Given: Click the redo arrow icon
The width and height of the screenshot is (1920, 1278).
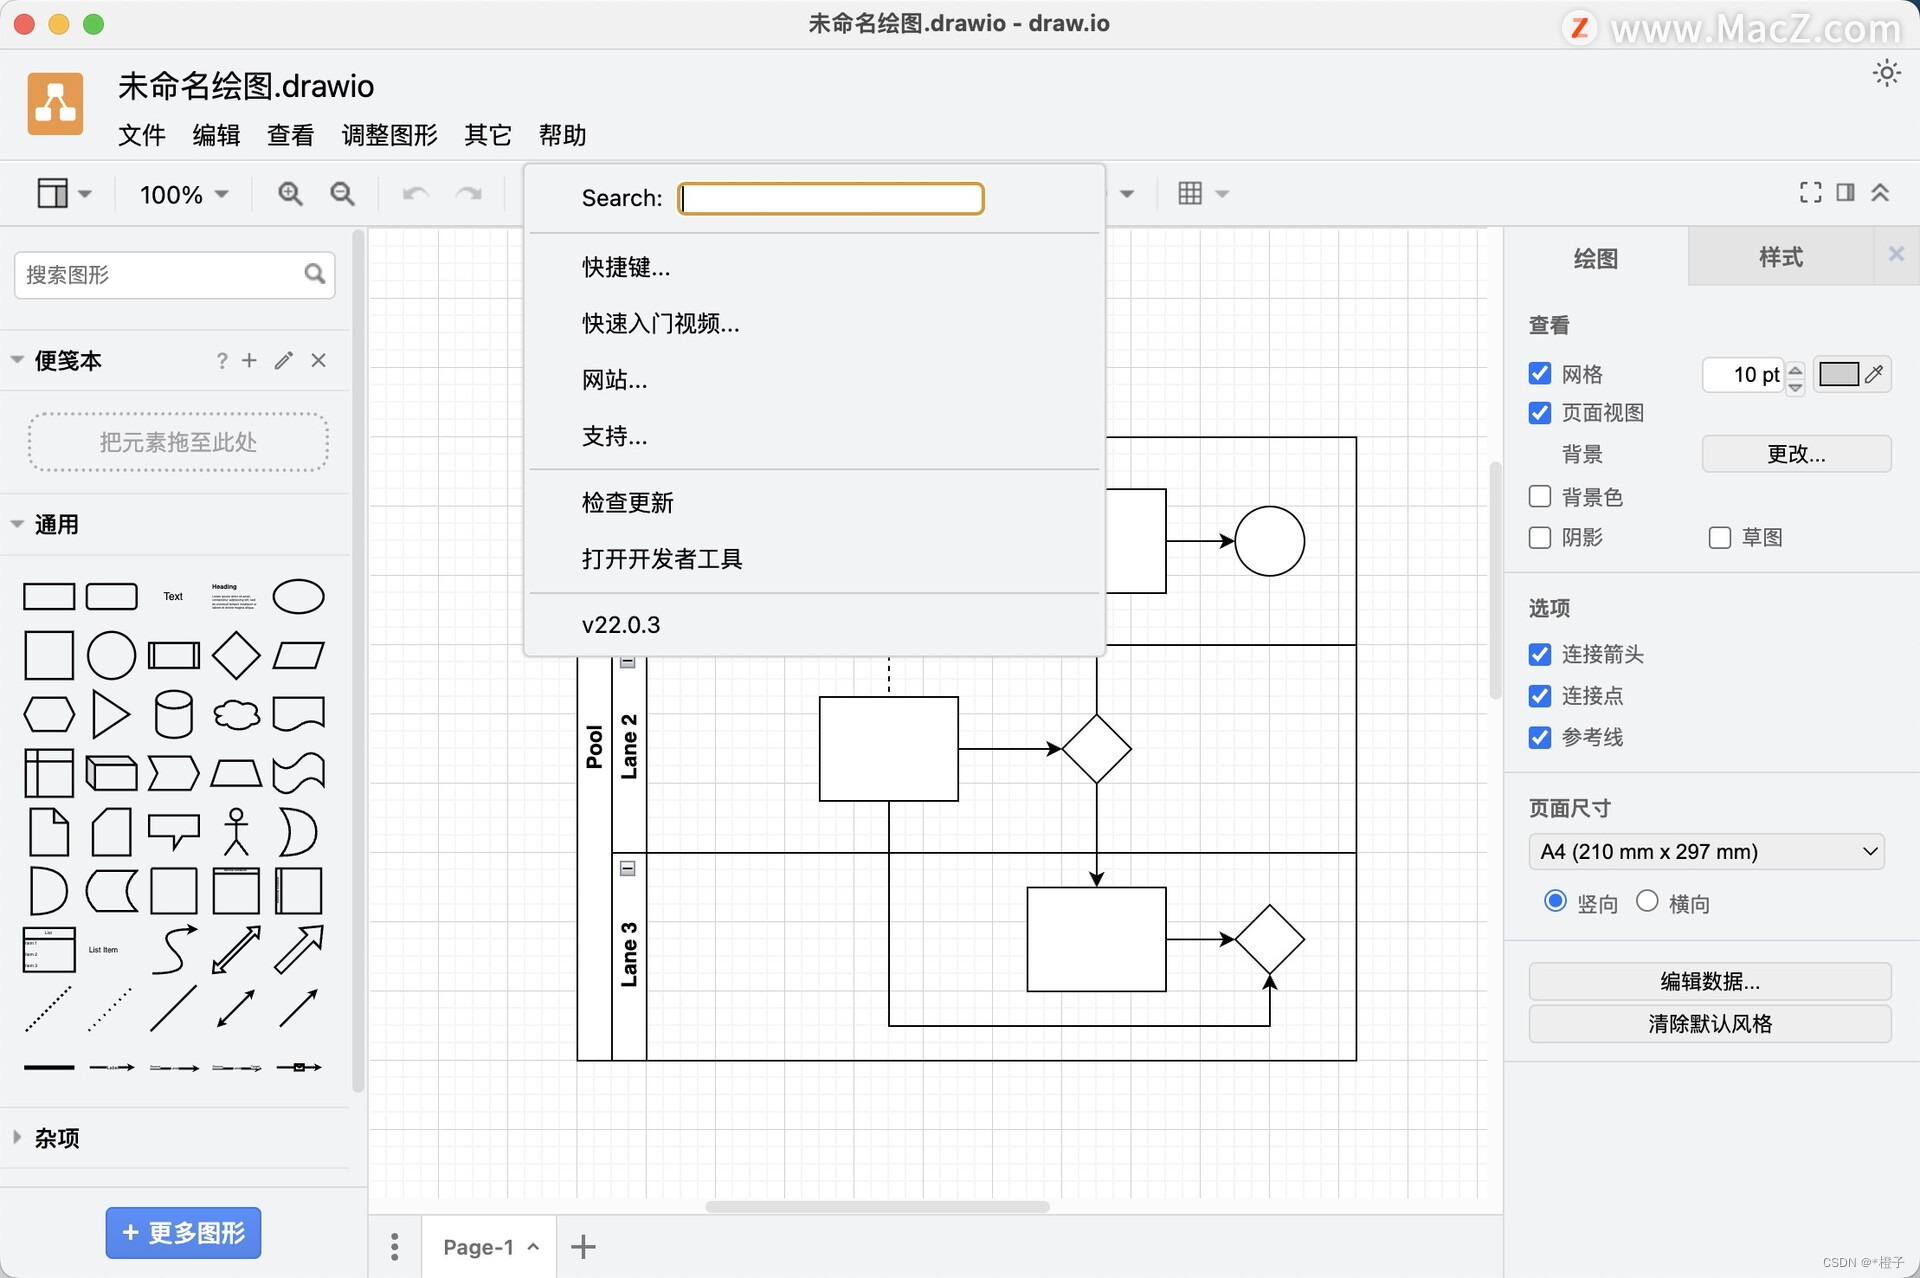Looking at the screenshot, I should click(x=468, y=194).
